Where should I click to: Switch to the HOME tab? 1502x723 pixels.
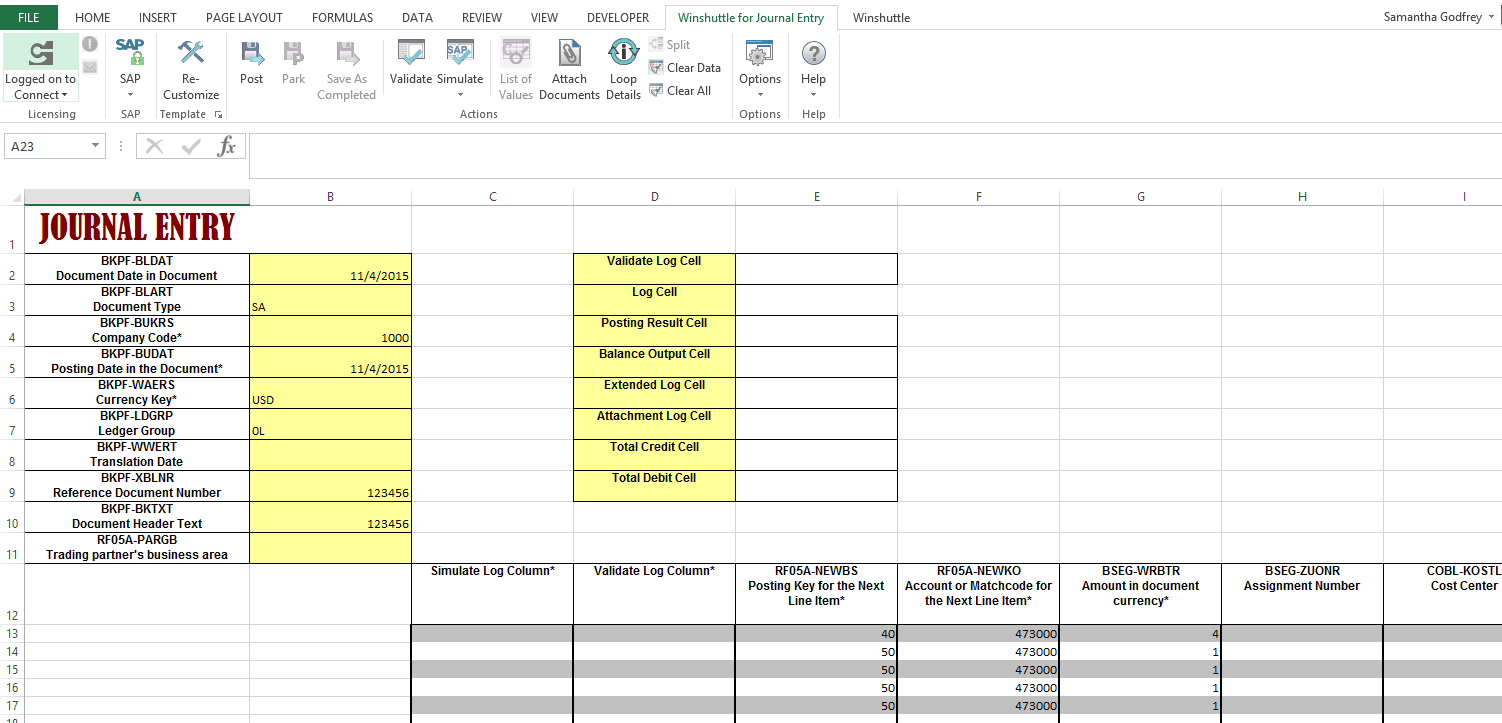93,18
